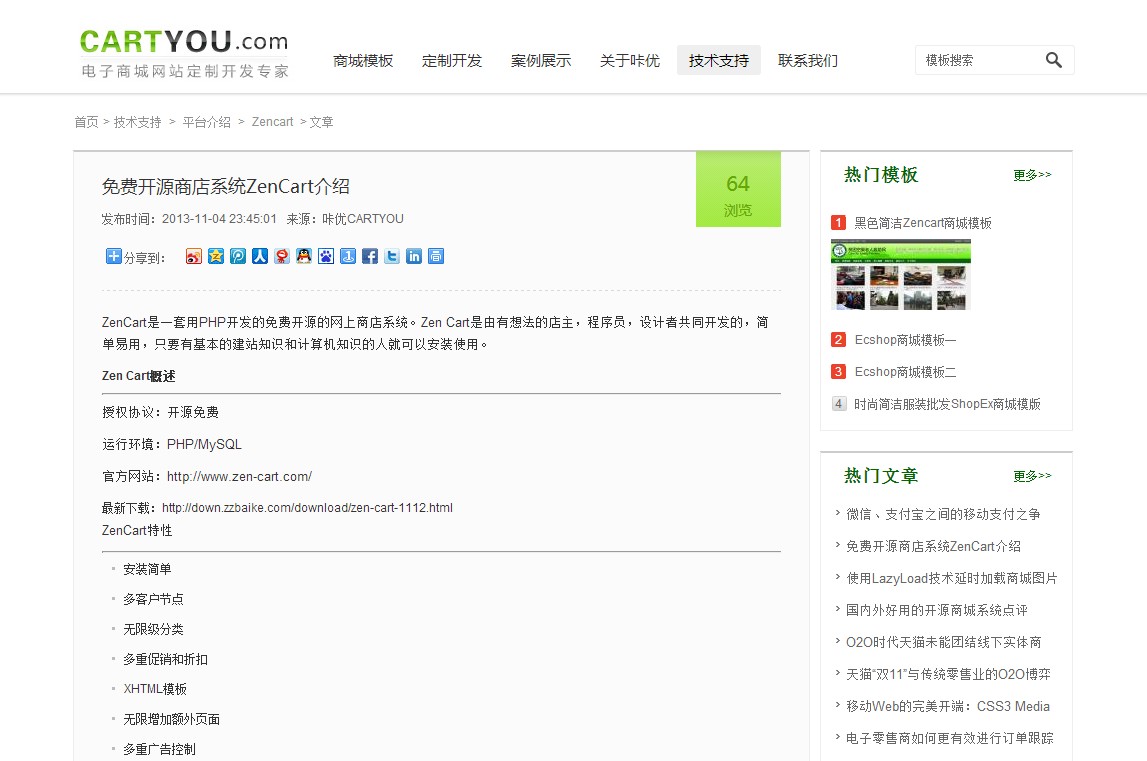Click list item XHTML模板

155,689
